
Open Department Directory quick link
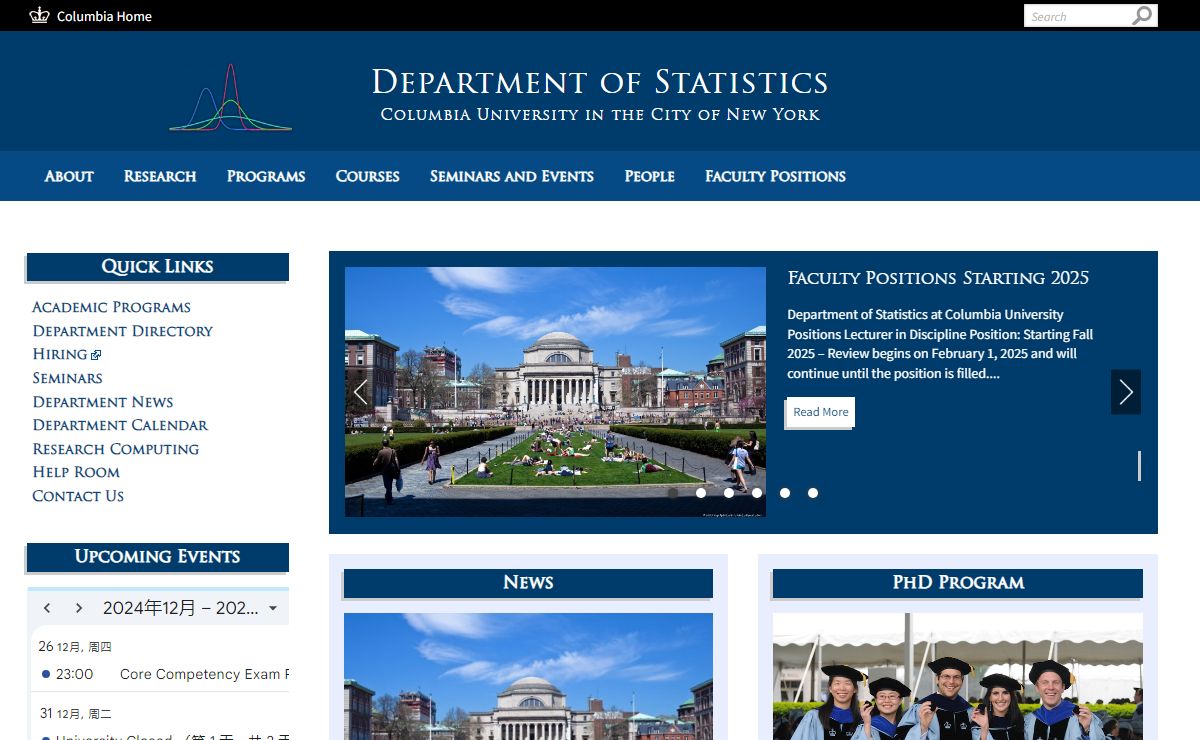click(122, 331)
